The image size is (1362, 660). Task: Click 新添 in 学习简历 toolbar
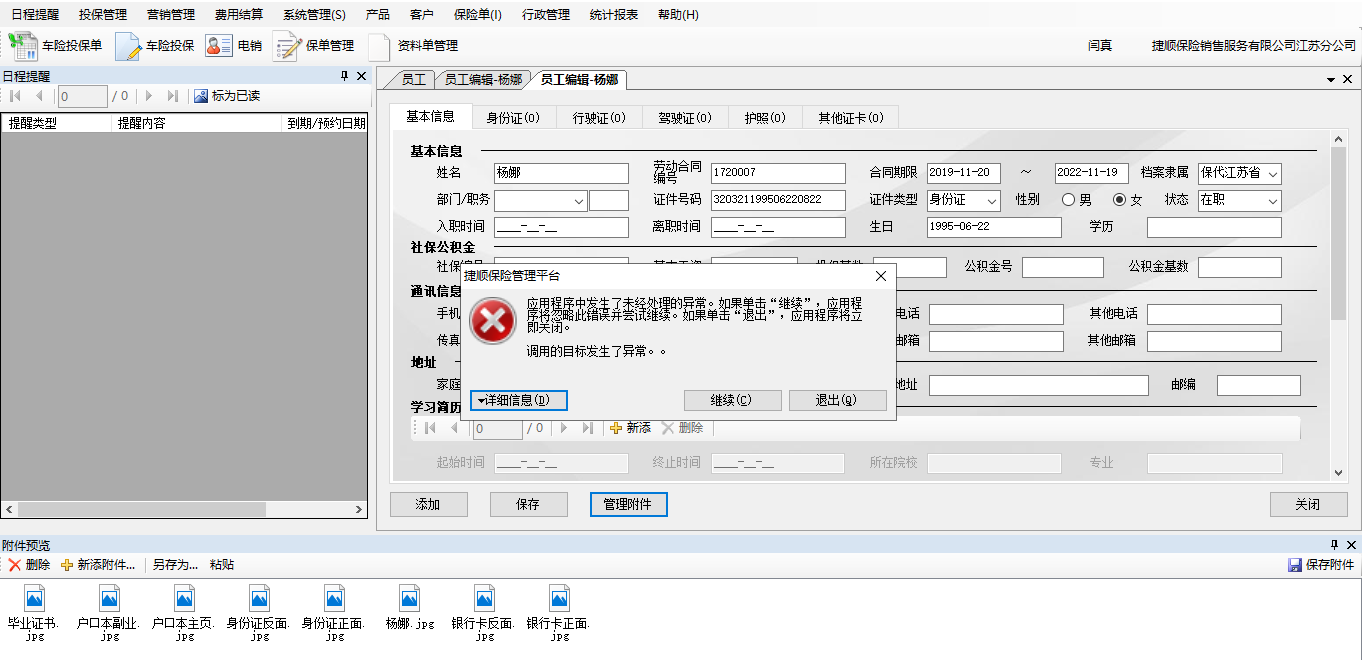[630, 428]
